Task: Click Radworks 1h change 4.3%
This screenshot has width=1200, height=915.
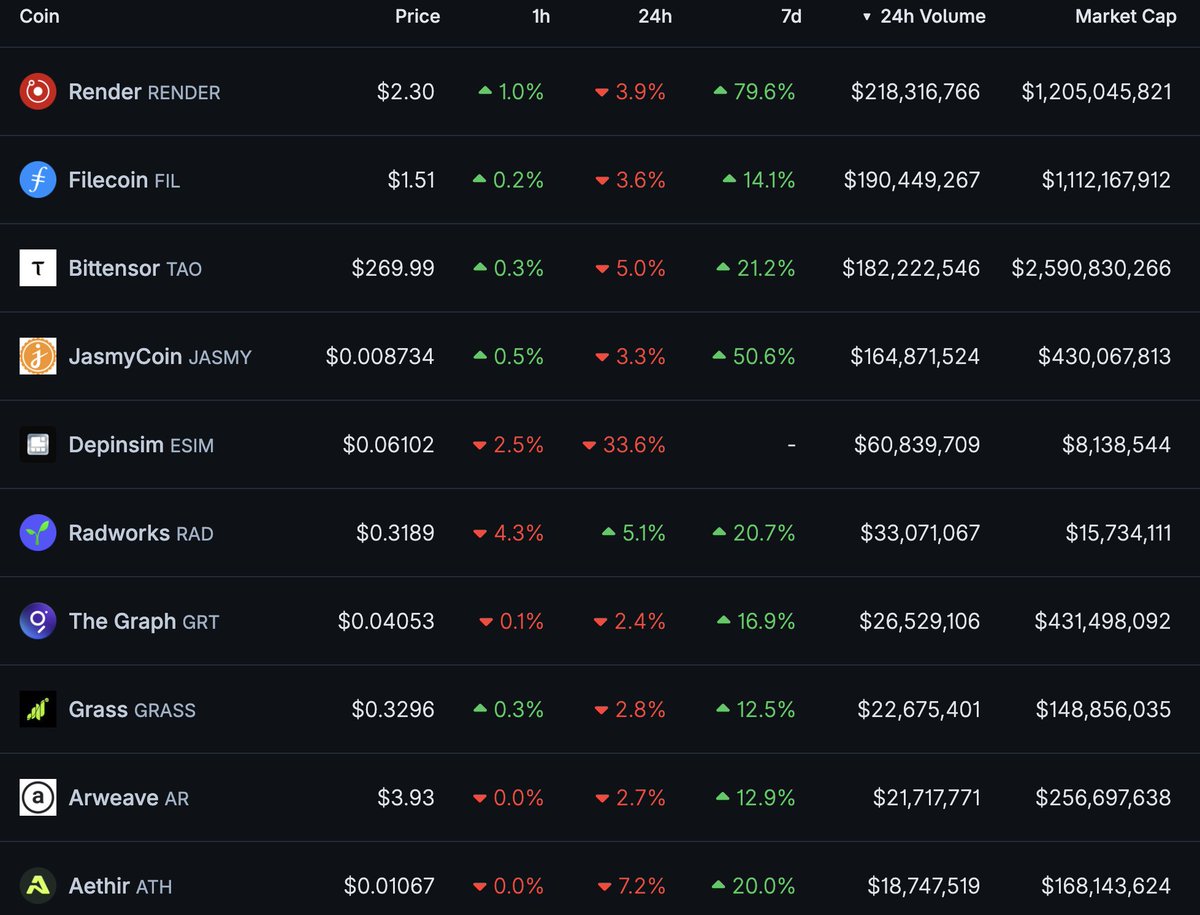Action: (x=508, y=533)
